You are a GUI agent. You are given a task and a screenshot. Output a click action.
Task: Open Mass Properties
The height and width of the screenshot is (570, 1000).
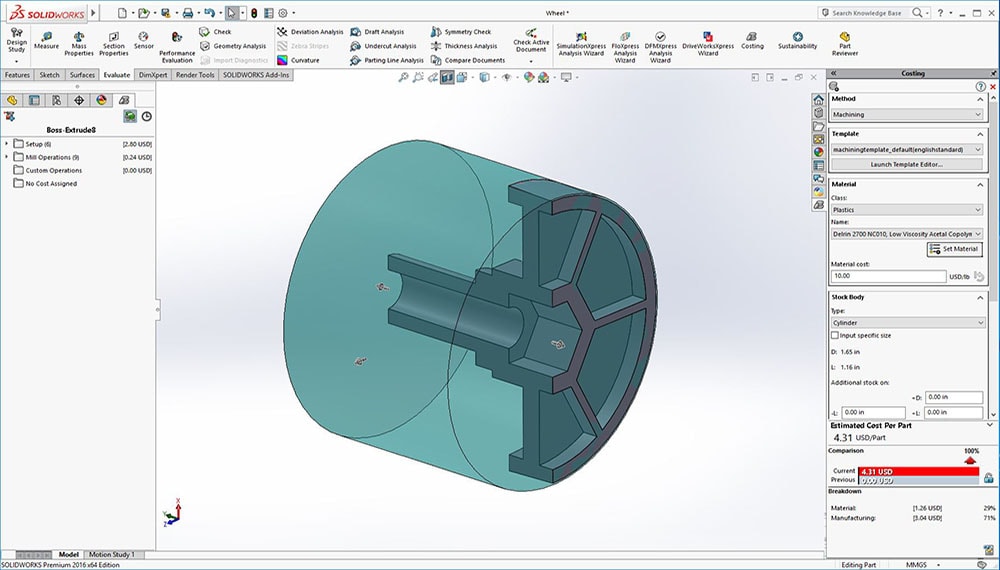coord(78,44)
